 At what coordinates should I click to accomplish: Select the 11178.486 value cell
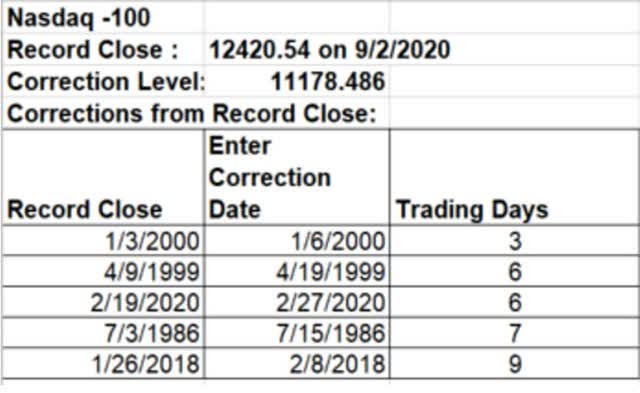click(297, 82)
